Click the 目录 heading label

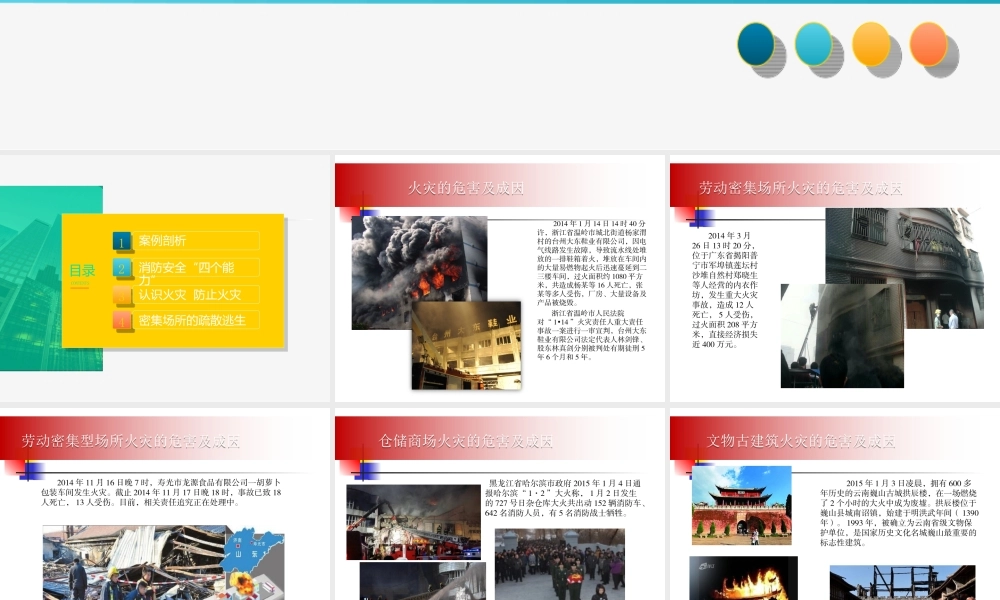click(82, 271)
